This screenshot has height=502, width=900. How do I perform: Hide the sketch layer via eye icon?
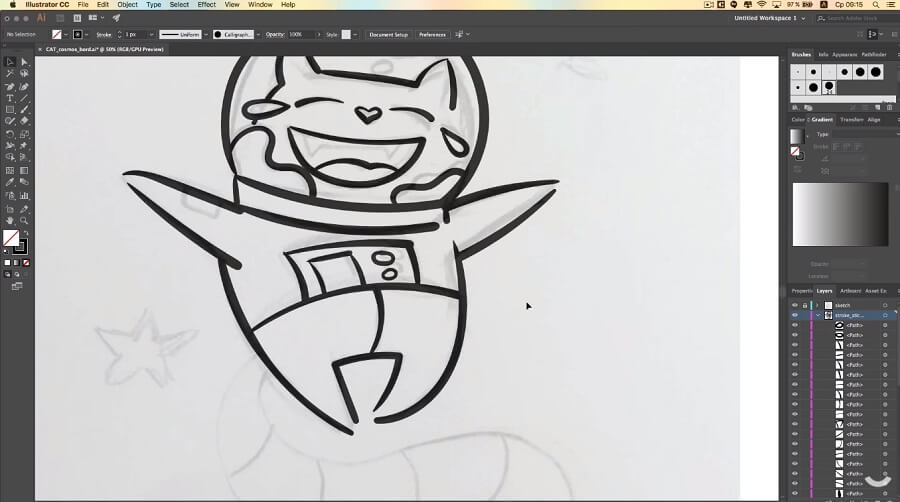pyautogui.click(x=795, y=305)
